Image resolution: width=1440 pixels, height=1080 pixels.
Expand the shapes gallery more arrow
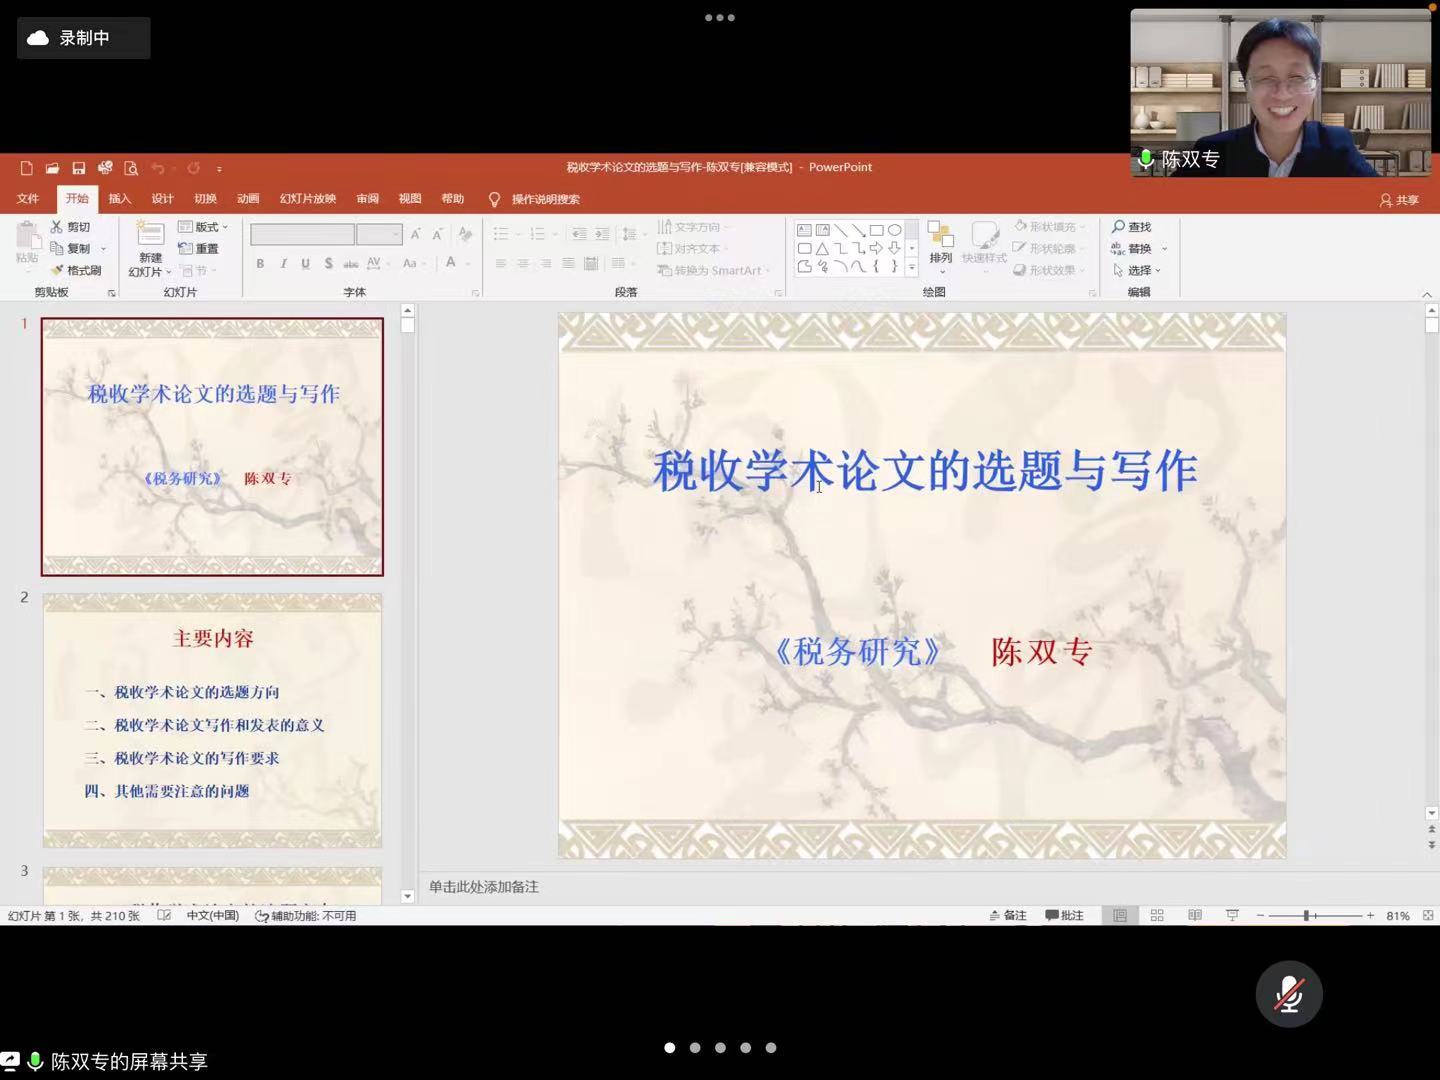[x=911, y=268]
